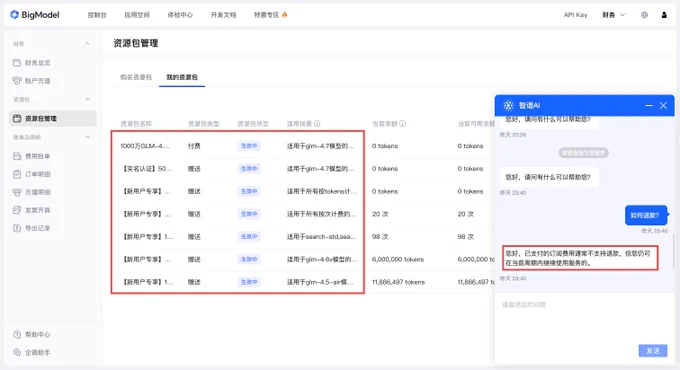Click the 帮助中心 question mark icon
The image size is (680, 370).
[x=17, y=334]
